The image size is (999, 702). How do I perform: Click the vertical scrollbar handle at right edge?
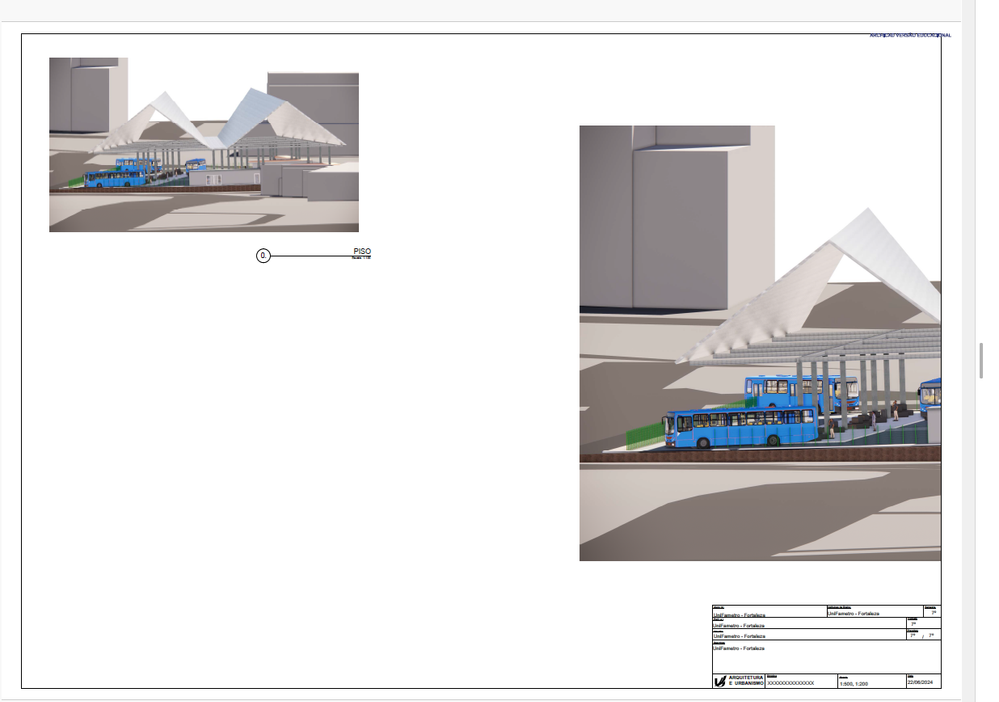981,361
